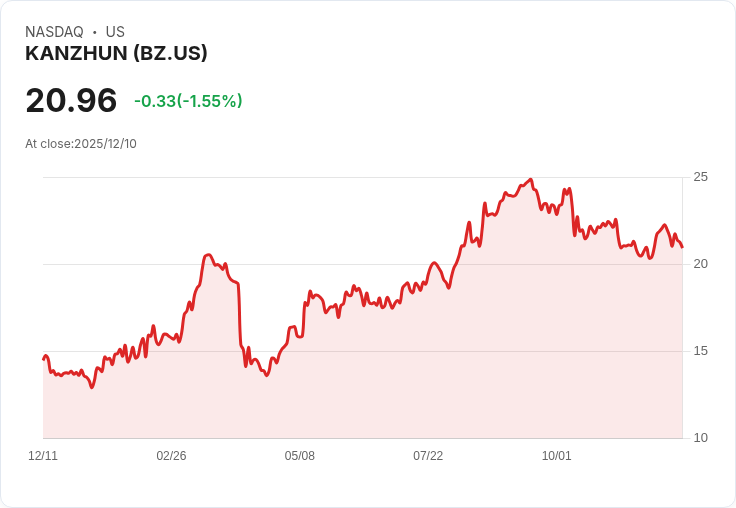This screenshot has width=736, height=508.
Task: Click the 10 price axis label
Action: 700,438
